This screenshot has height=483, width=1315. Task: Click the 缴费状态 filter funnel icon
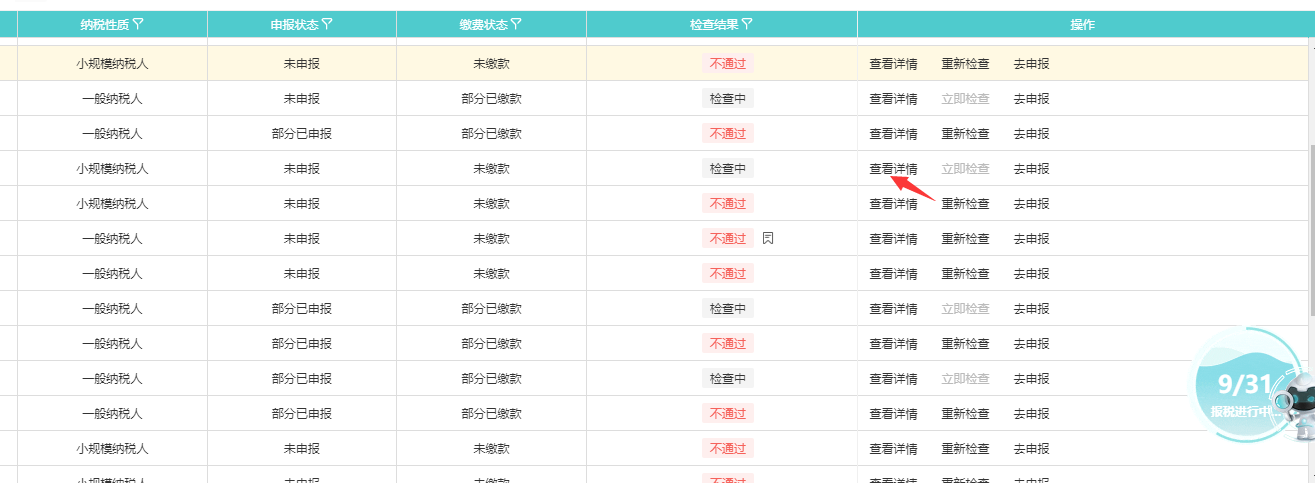coord(516,24)
